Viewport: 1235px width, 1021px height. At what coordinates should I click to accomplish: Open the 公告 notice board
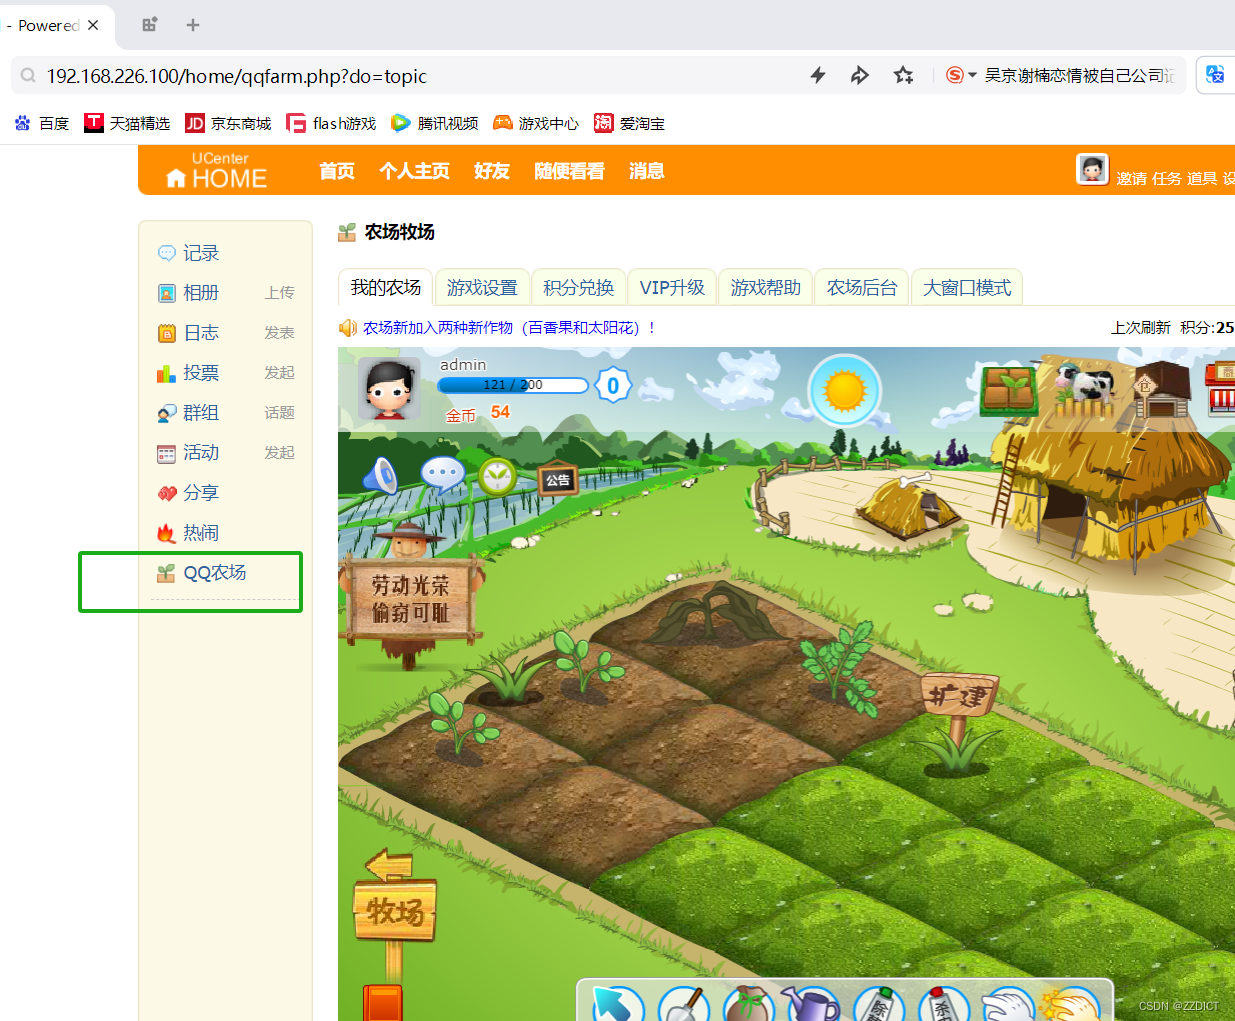click(x=558, y=480)
